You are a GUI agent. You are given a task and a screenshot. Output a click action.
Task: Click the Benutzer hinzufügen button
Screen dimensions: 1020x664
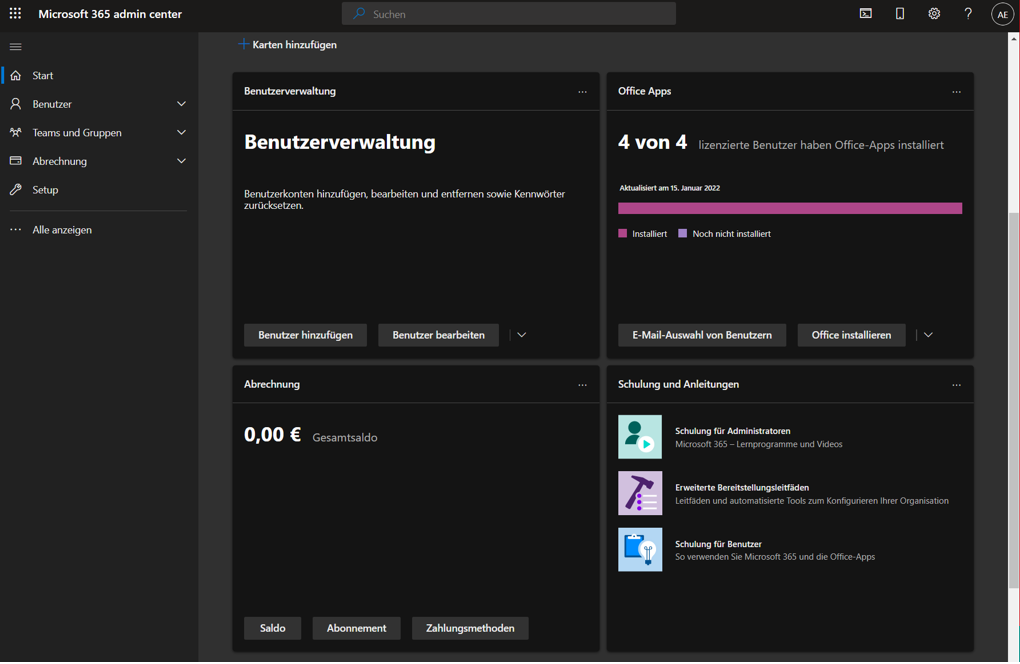[305, 335]
